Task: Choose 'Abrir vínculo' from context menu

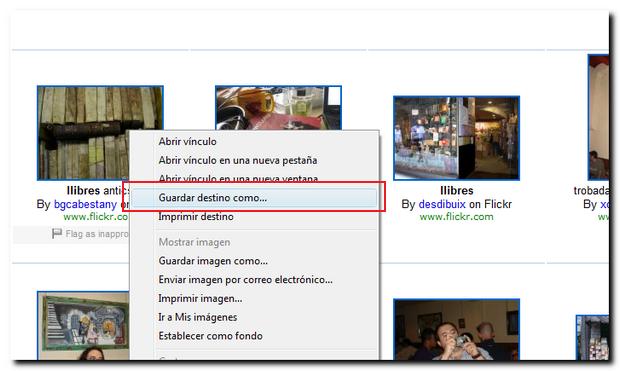Action: click(x=187, y=142)
